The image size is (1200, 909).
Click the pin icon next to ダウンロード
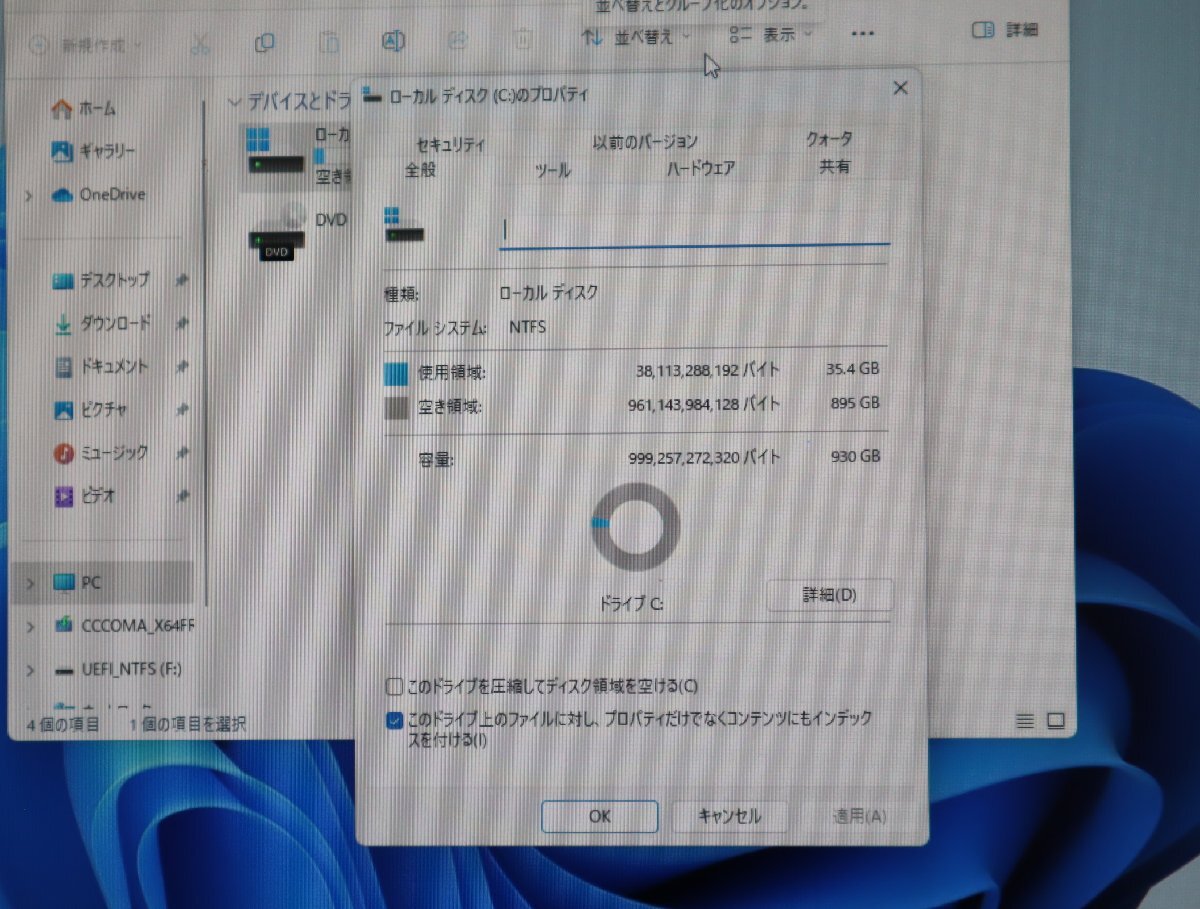[181, 324]
